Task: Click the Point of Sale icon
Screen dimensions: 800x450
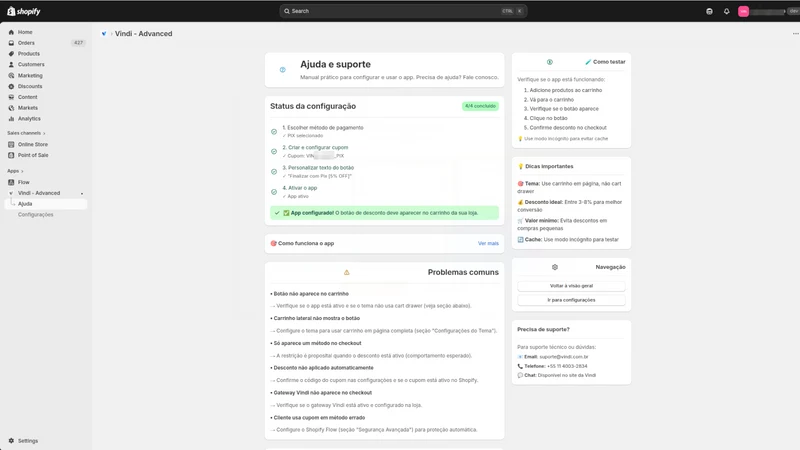Action: pos(11,155)
